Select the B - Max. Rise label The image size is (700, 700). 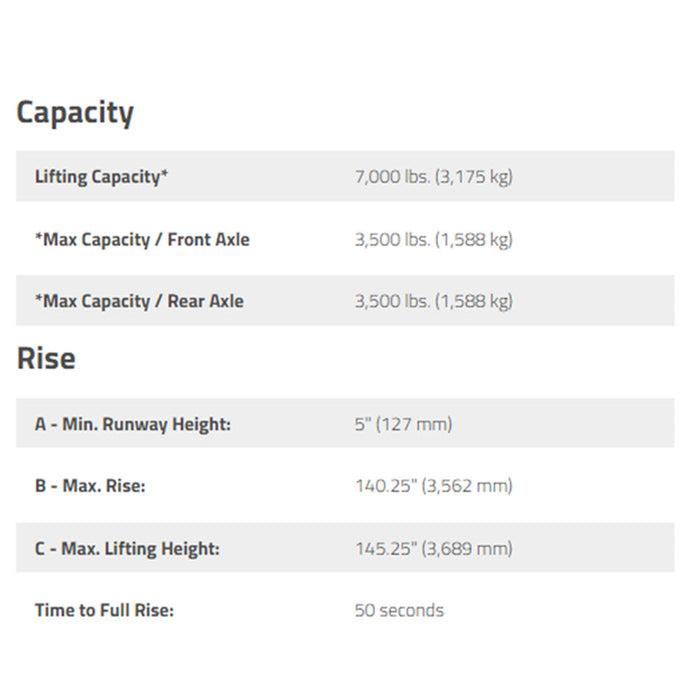(90, 486)
